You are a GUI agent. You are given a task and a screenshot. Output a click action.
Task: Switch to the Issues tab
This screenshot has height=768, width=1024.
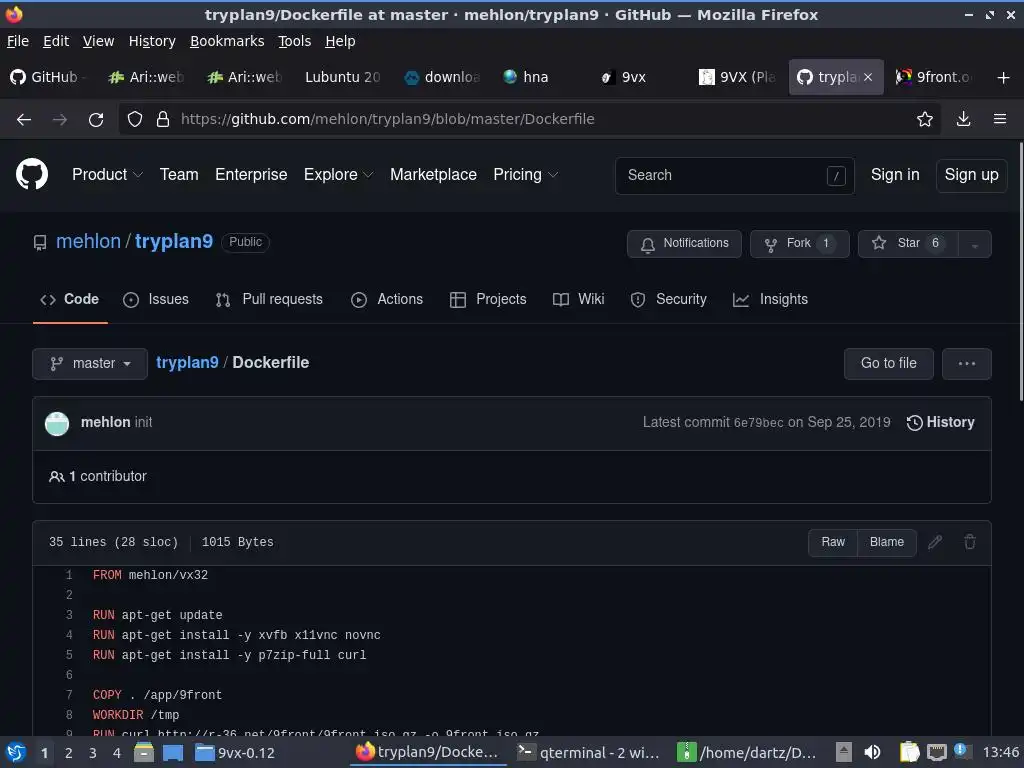click(156, 299)
